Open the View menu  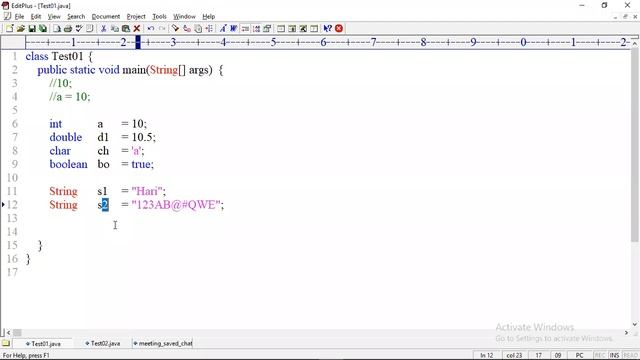(x=54, y=17)
